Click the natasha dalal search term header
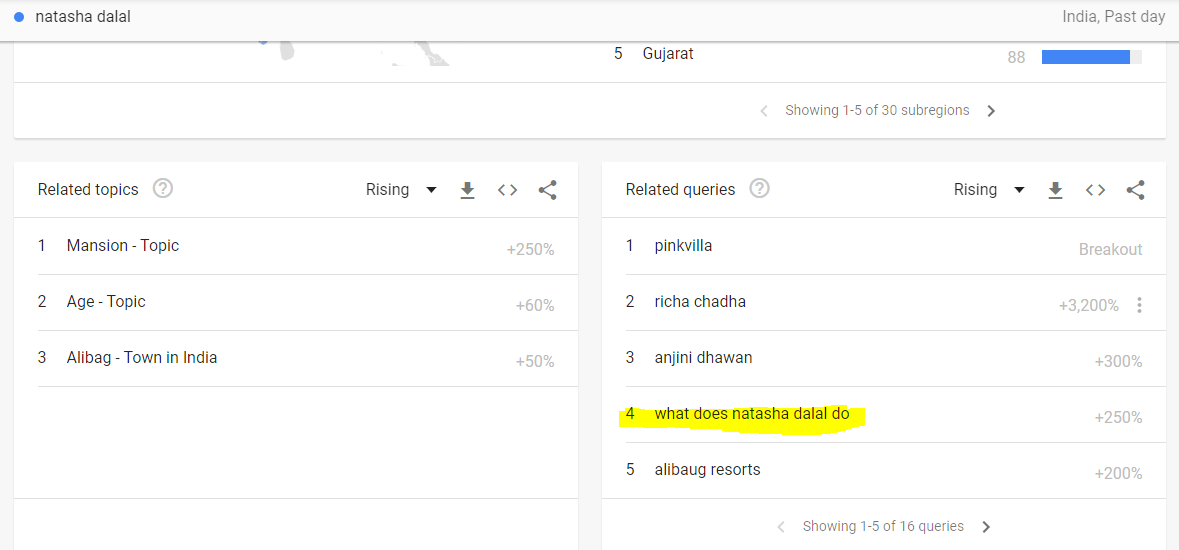1179x550 pixels. point(83,17)
